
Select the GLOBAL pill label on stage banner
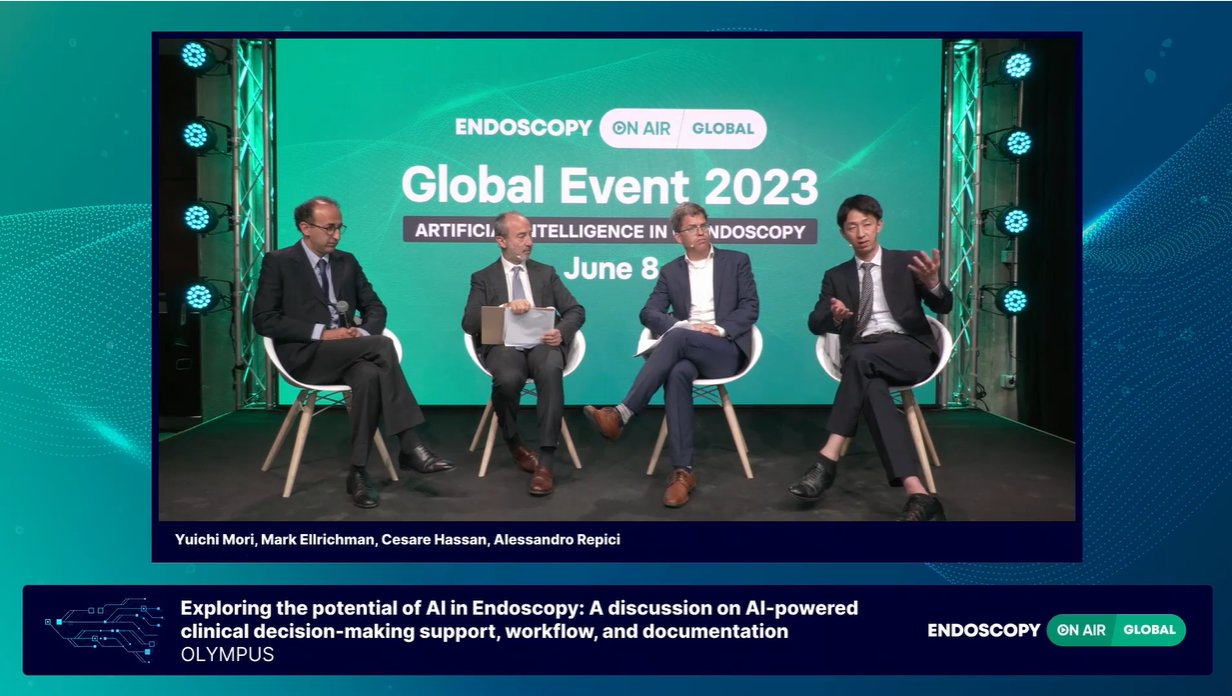tap(723, 129)
